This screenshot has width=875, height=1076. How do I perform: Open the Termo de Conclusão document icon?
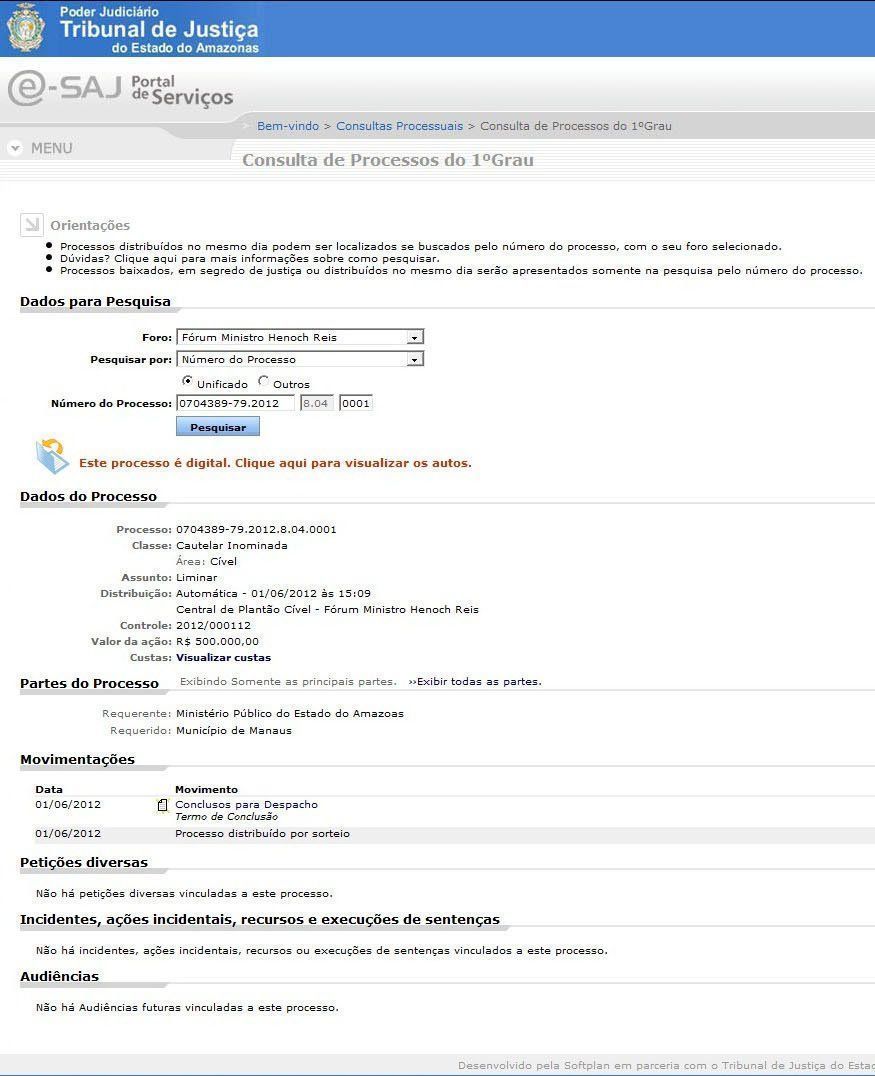[163, 805]
